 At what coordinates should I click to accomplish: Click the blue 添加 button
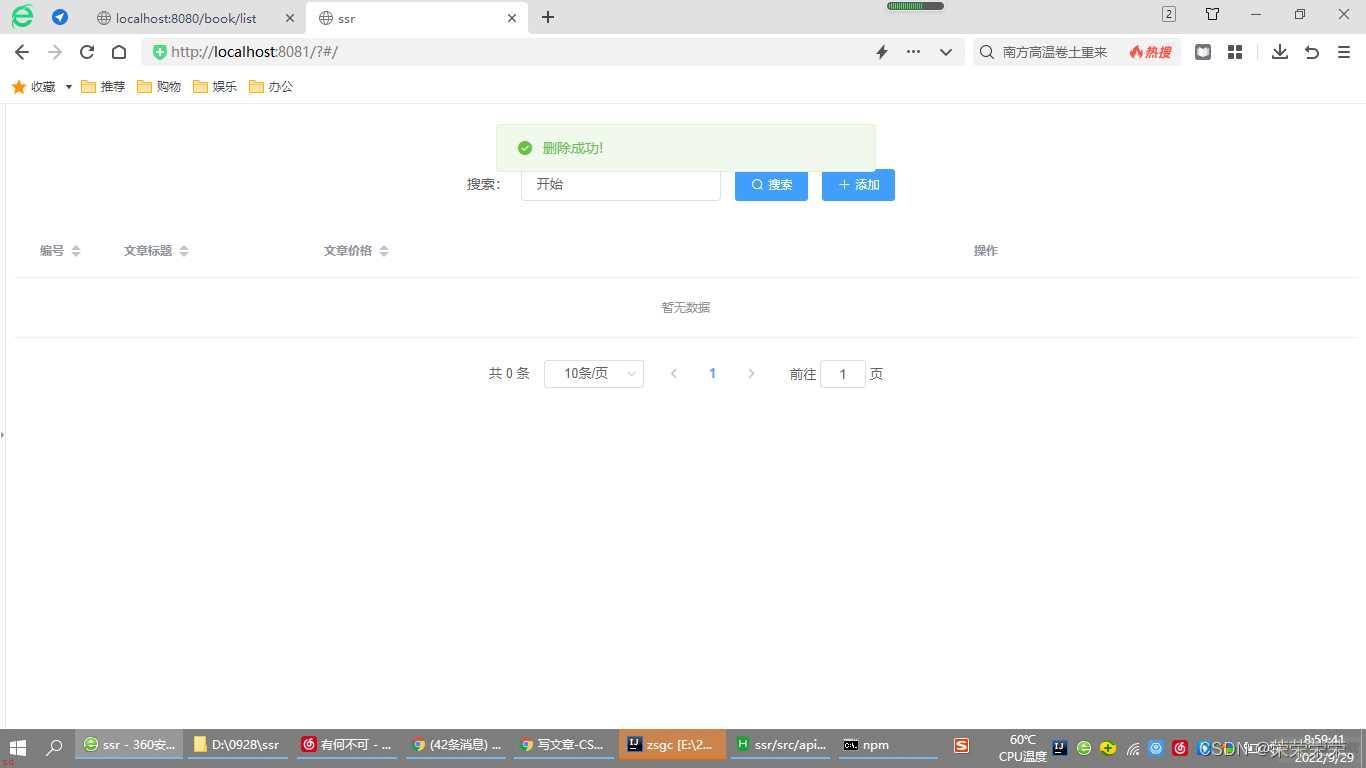(x=858, y=185)
